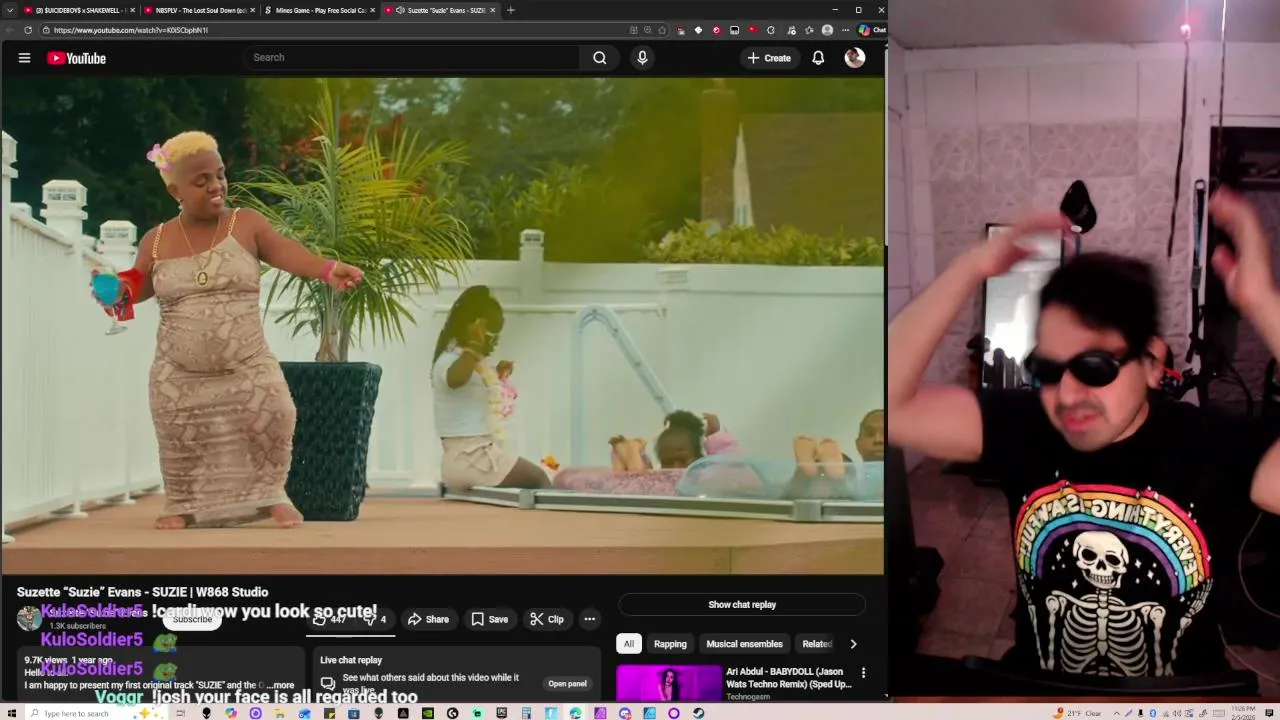Open the Create menu

tap(769, 58)
